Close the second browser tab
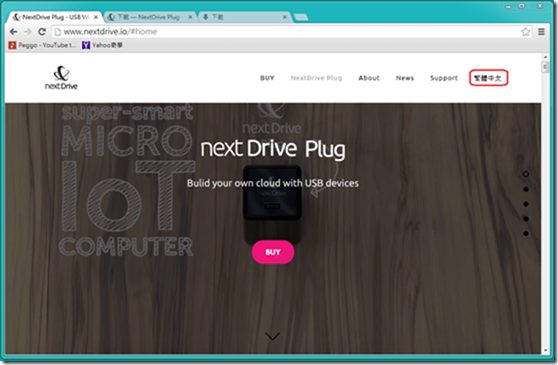This screenshot has width=558, height=365. [x=190, y=17]
